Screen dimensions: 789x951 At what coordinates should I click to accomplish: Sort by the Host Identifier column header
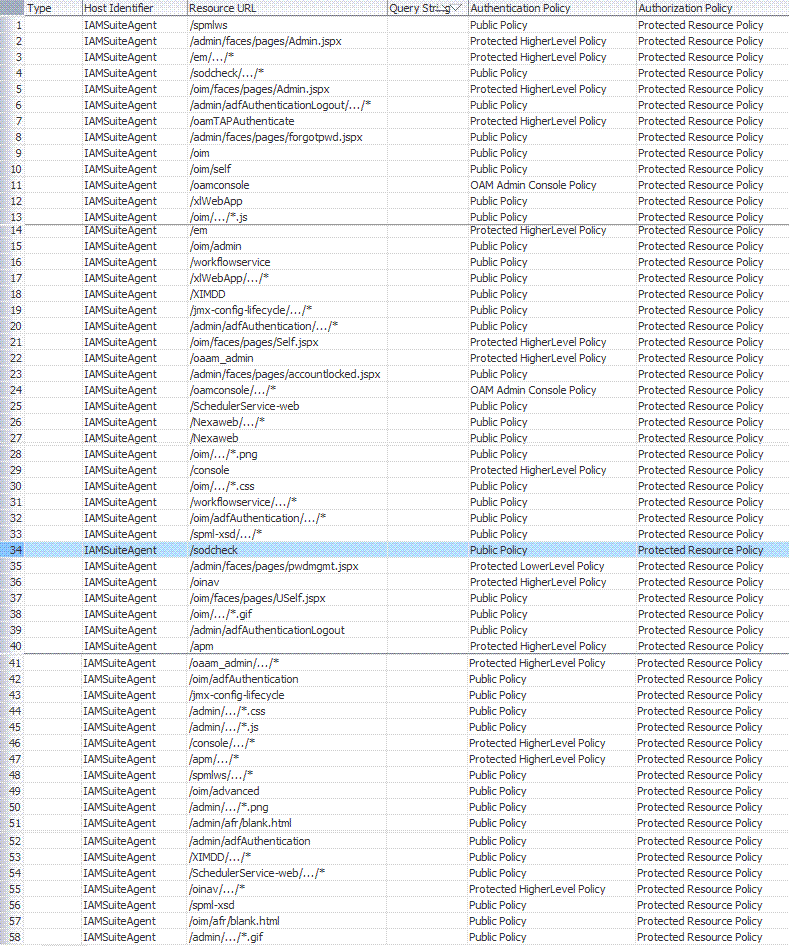tap(134, 8)
